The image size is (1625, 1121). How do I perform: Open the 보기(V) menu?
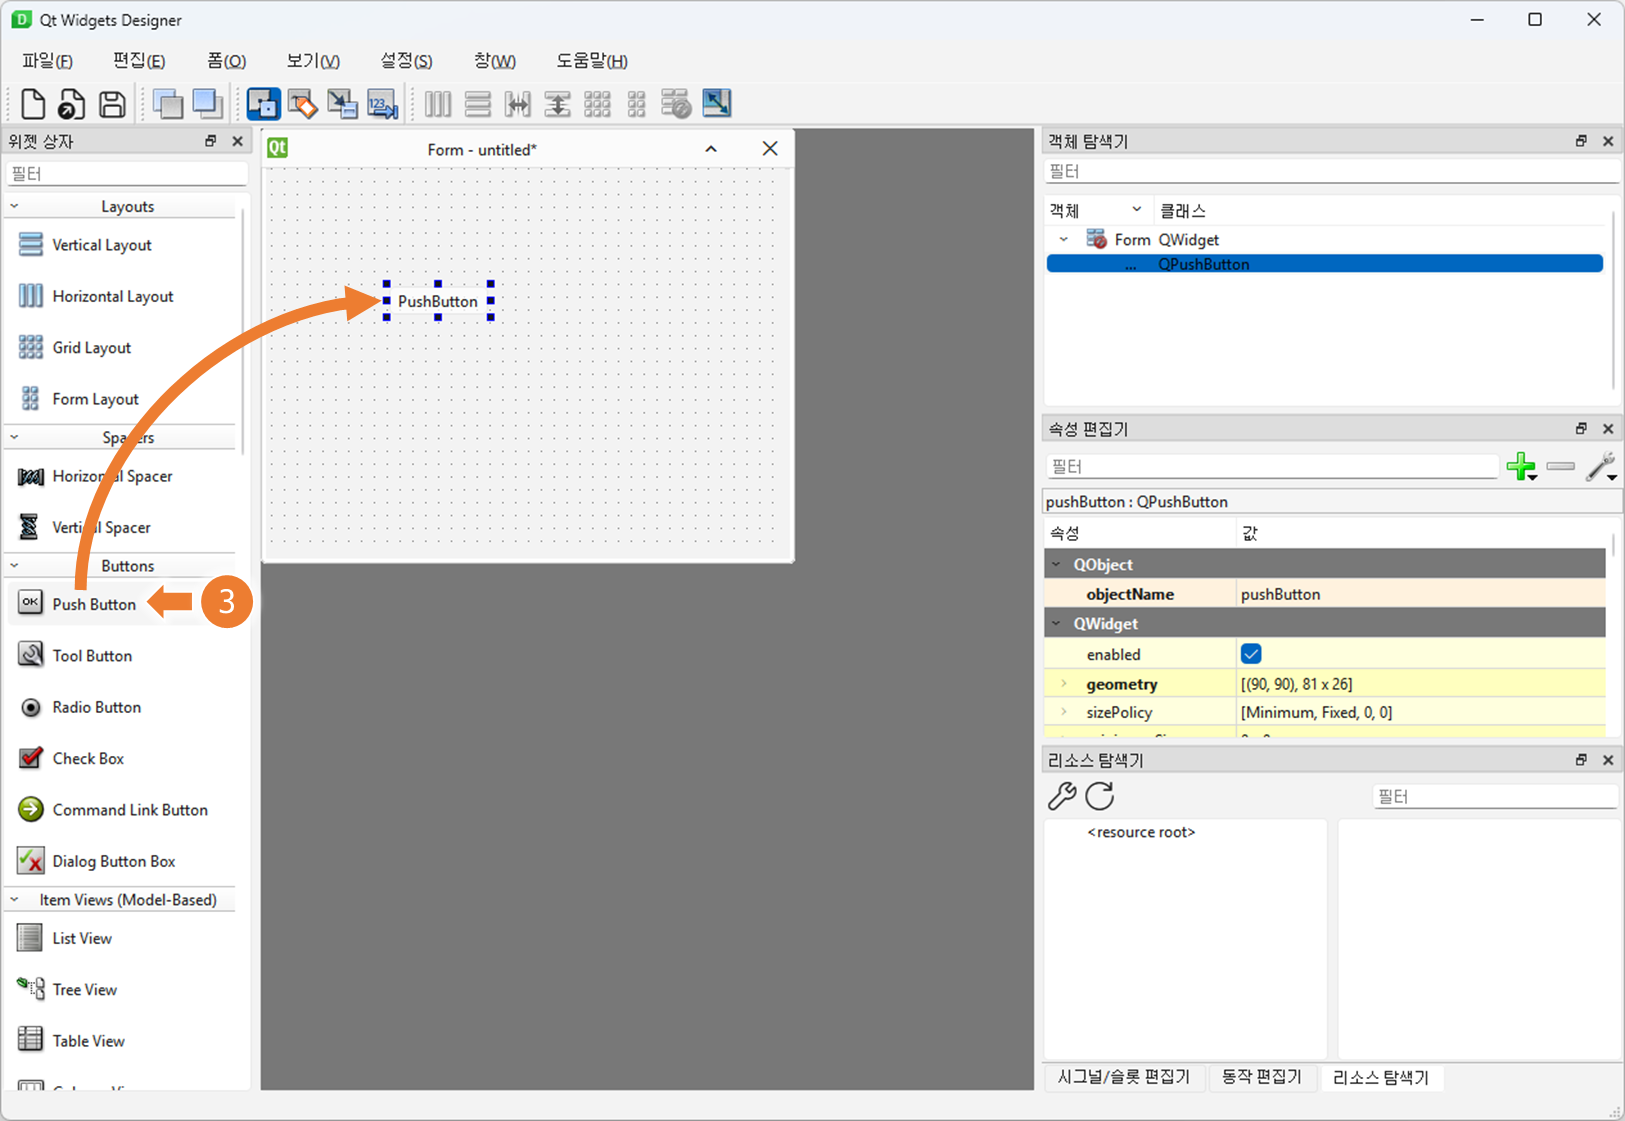pos(313,61)
